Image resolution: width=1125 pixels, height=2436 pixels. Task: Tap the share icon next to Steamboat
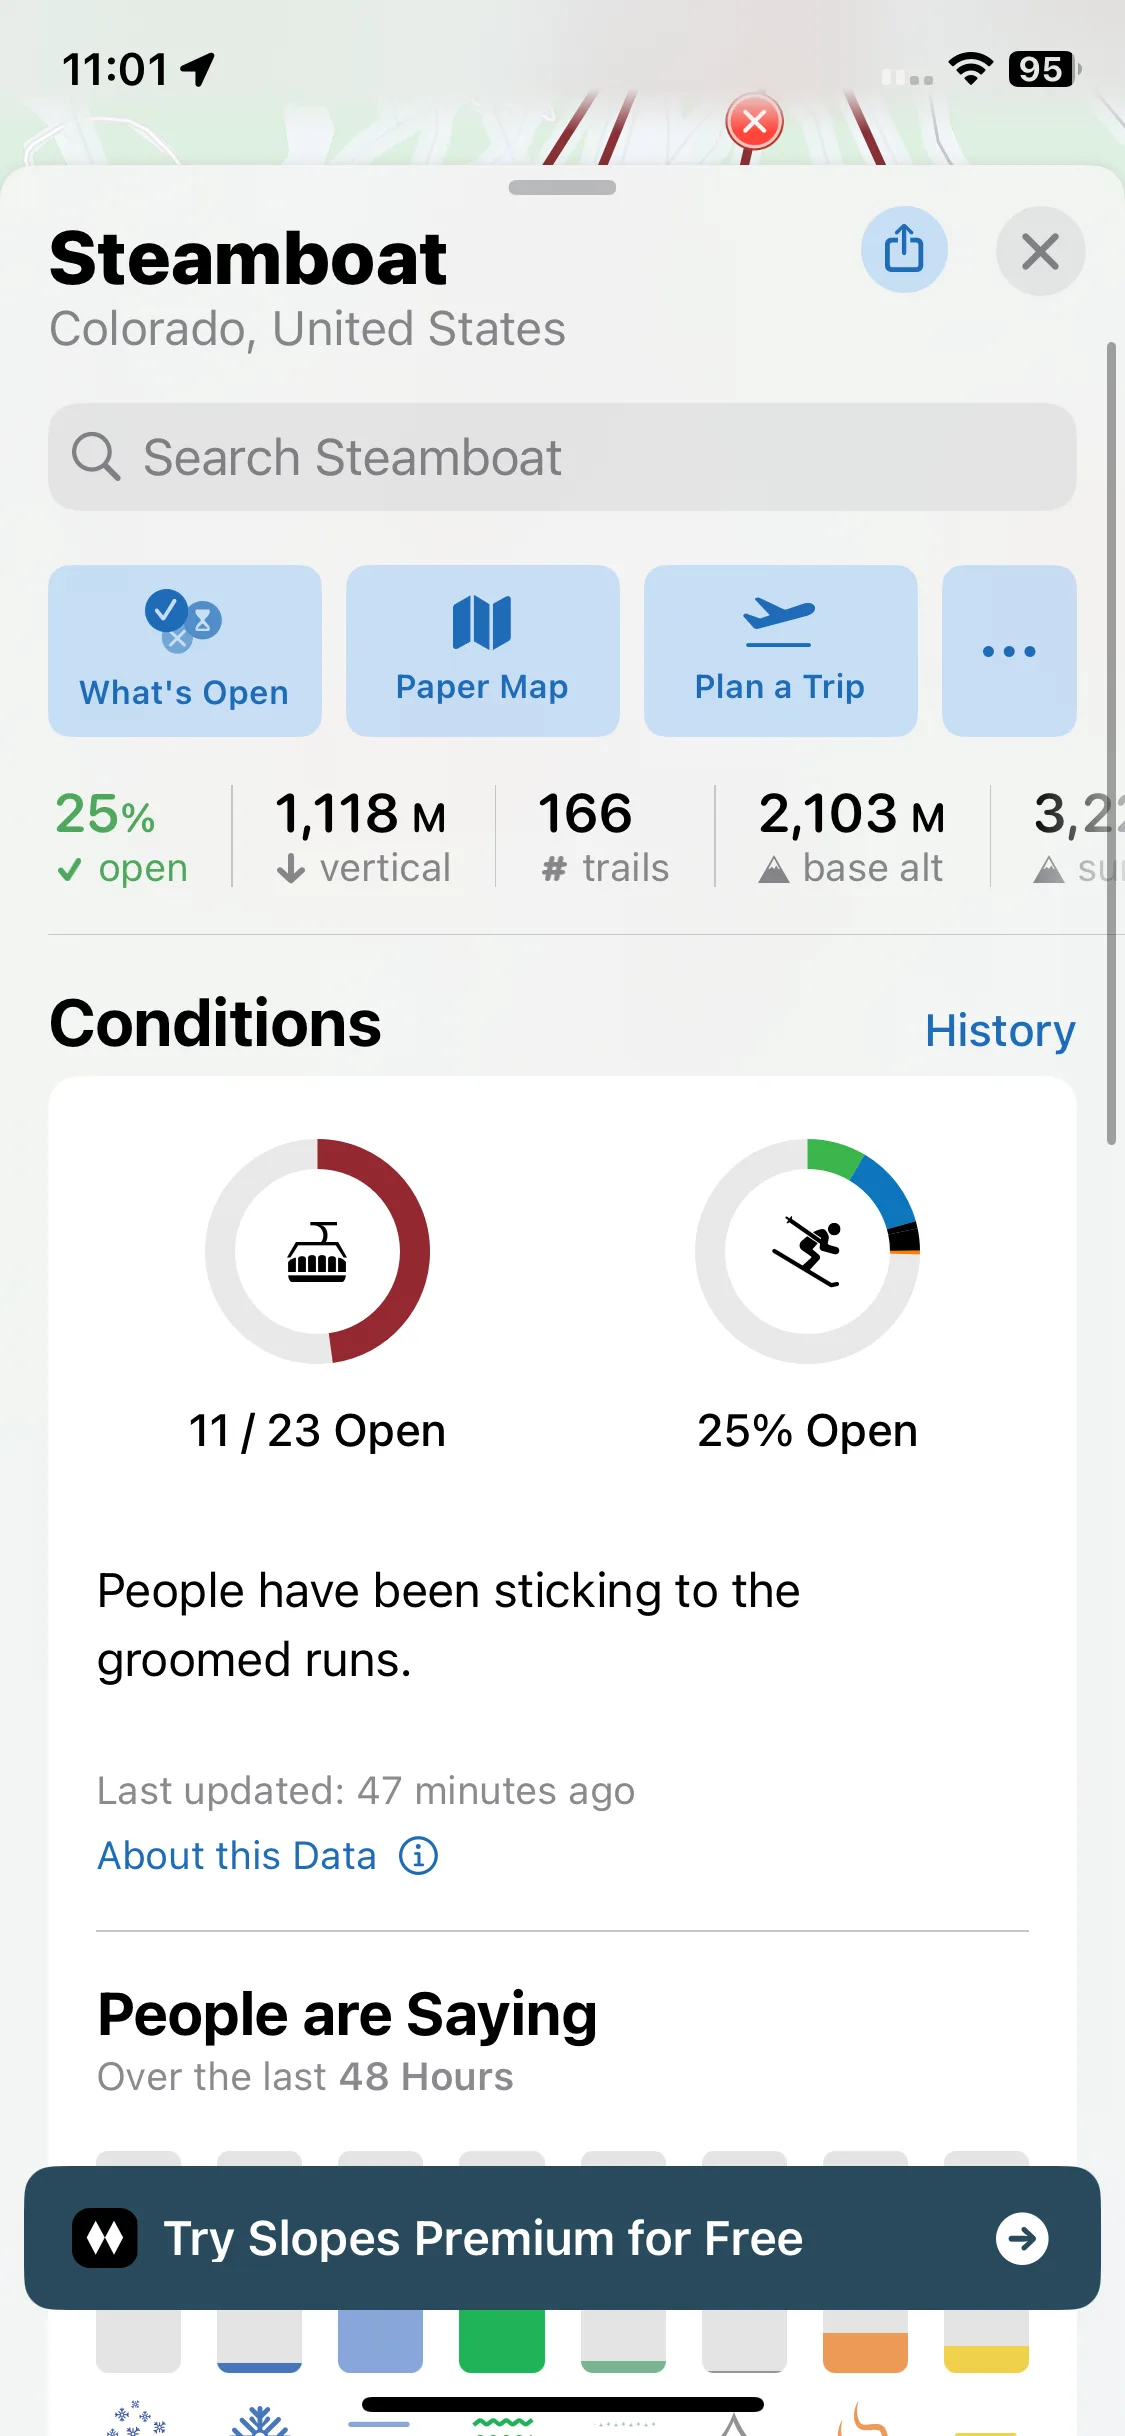click(x=904, y=250)
